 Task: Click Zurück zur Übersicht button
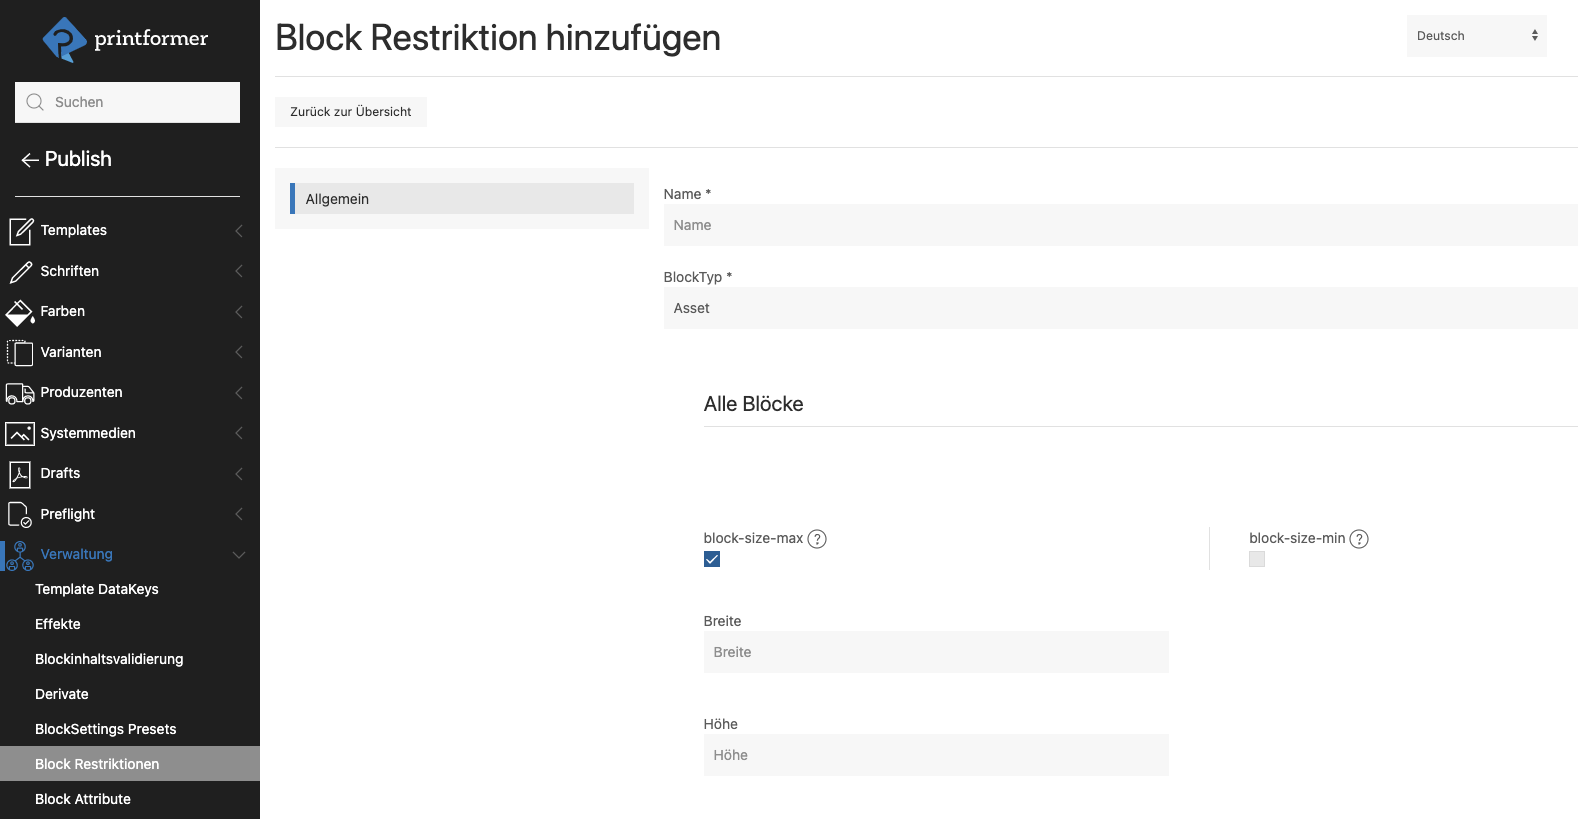pyautogui.click(x=351, y=112)
